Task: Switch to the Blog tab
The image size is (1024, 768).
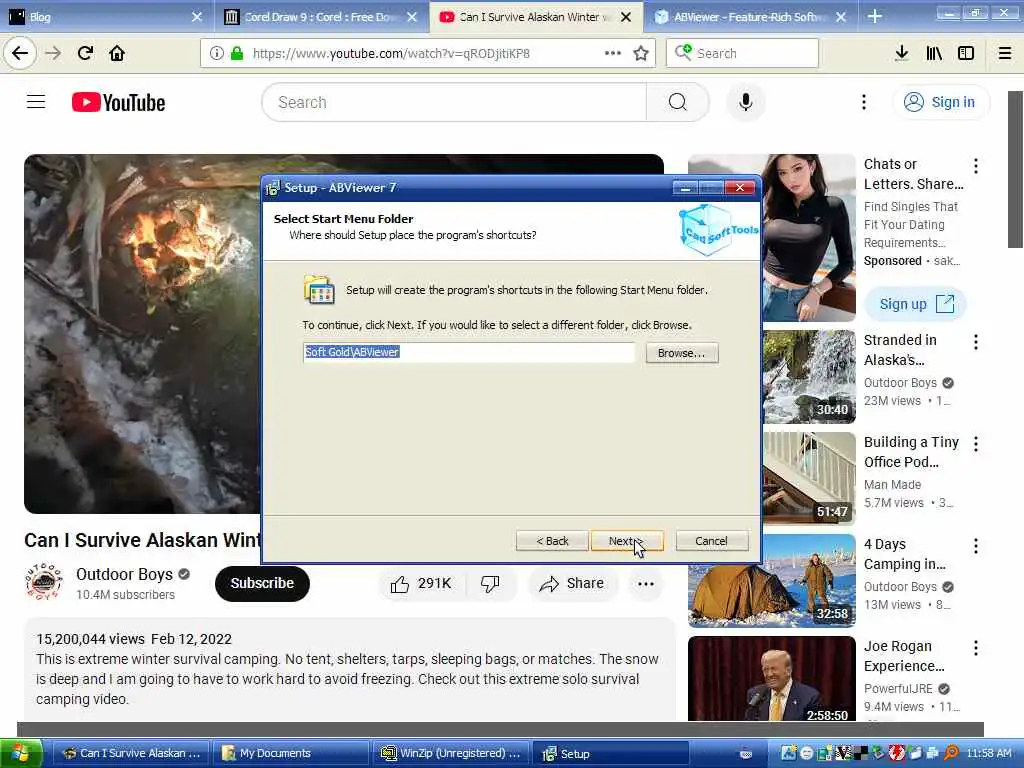Action: (106, 17)
